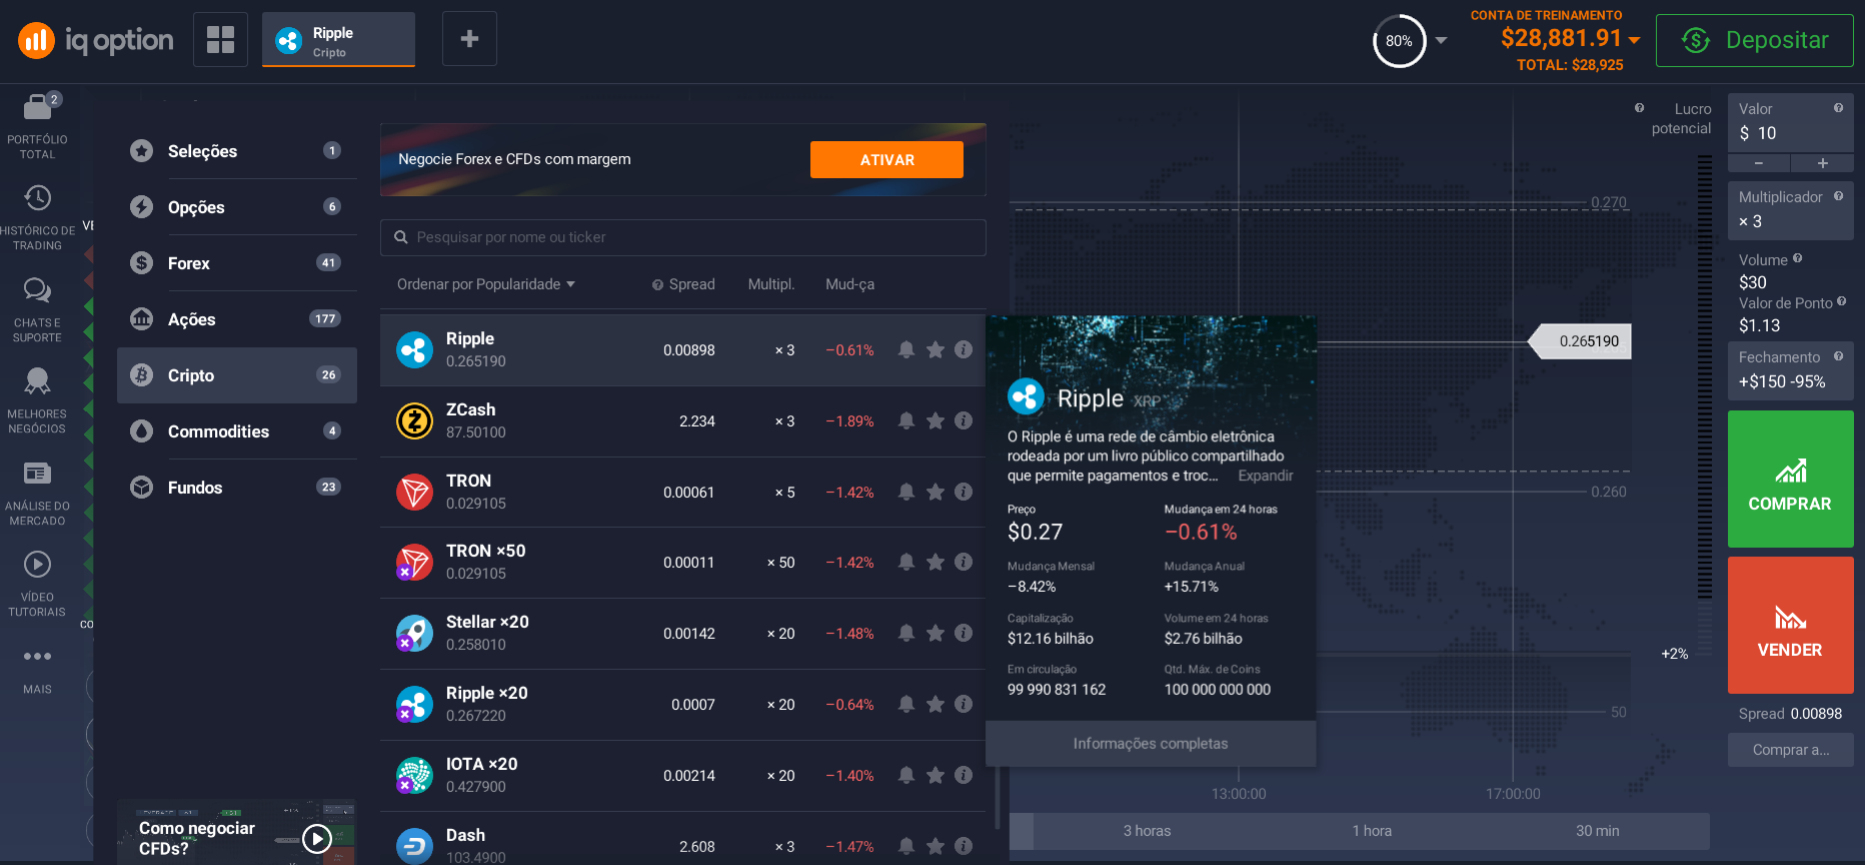Set price alert bell for Ripple
Viewport: 1865px width, 865px height.
click(x=906, y=350)
